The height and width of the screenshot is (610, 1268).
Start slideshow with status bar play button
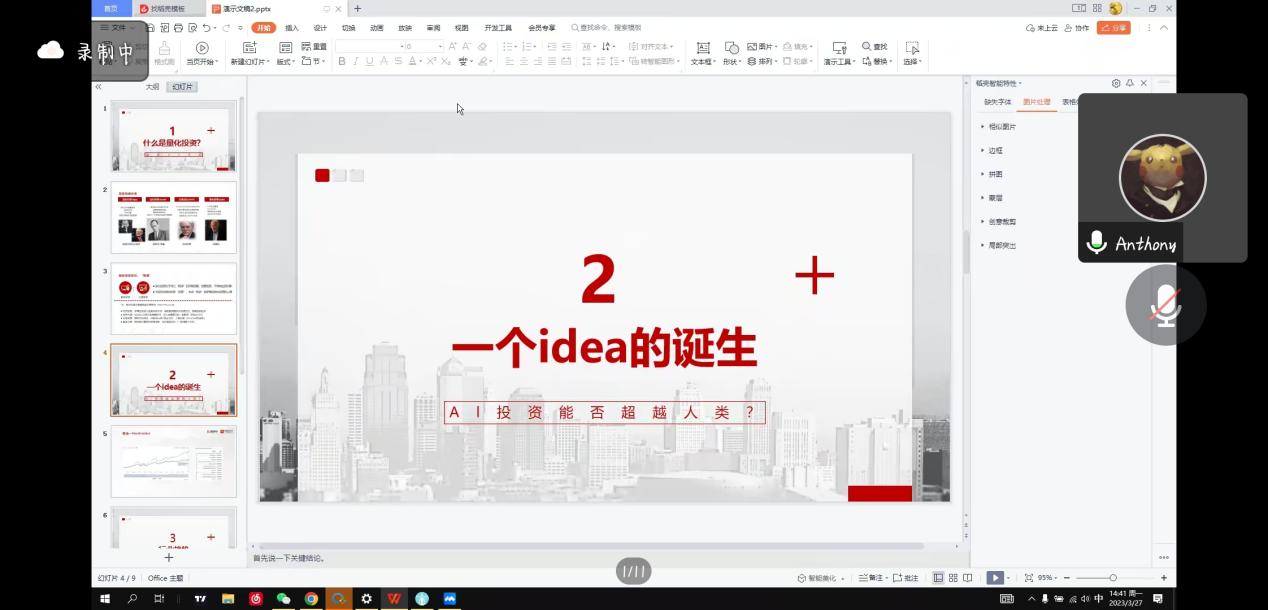click(x=994, y=578)
